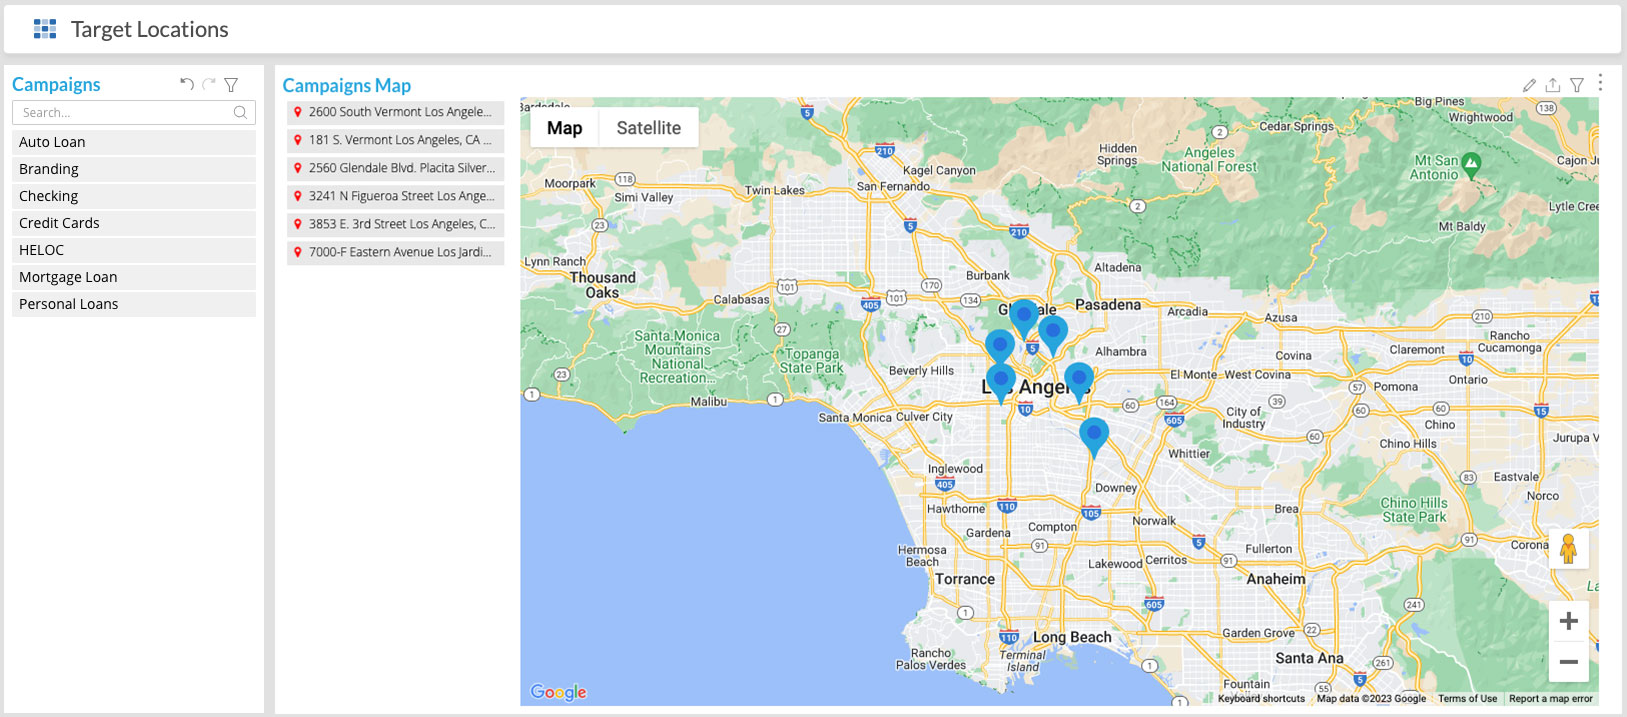Click the pencil edit icon above map

pos(1529,86)
